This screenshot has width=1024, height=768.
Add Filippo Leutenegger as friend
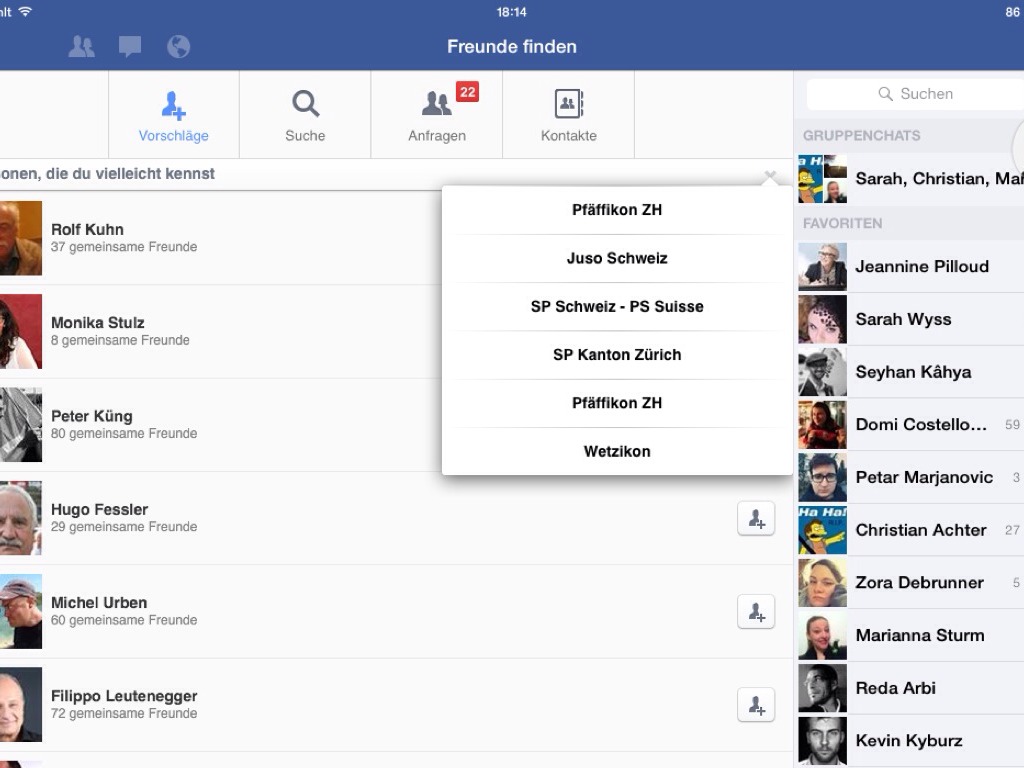[756, 704]
